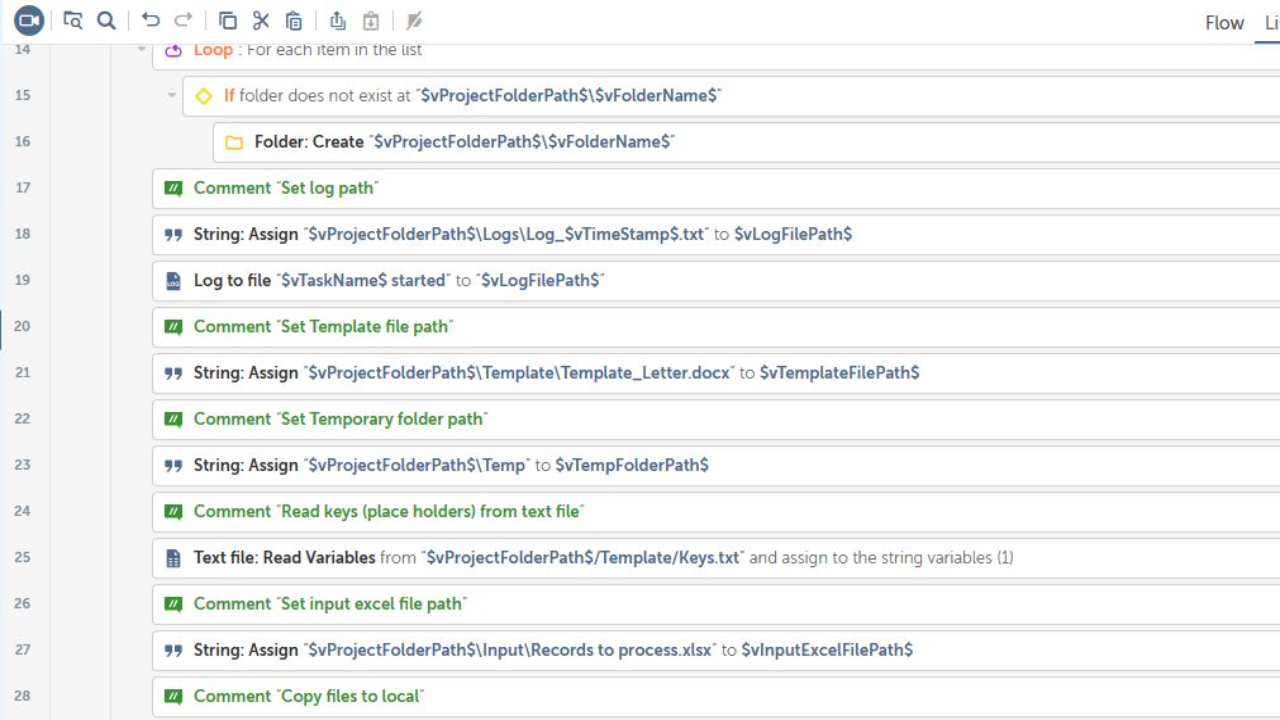
Task: Paste from clipboard in toolbar
Action: pyautogui.click(x=294, y=20)
